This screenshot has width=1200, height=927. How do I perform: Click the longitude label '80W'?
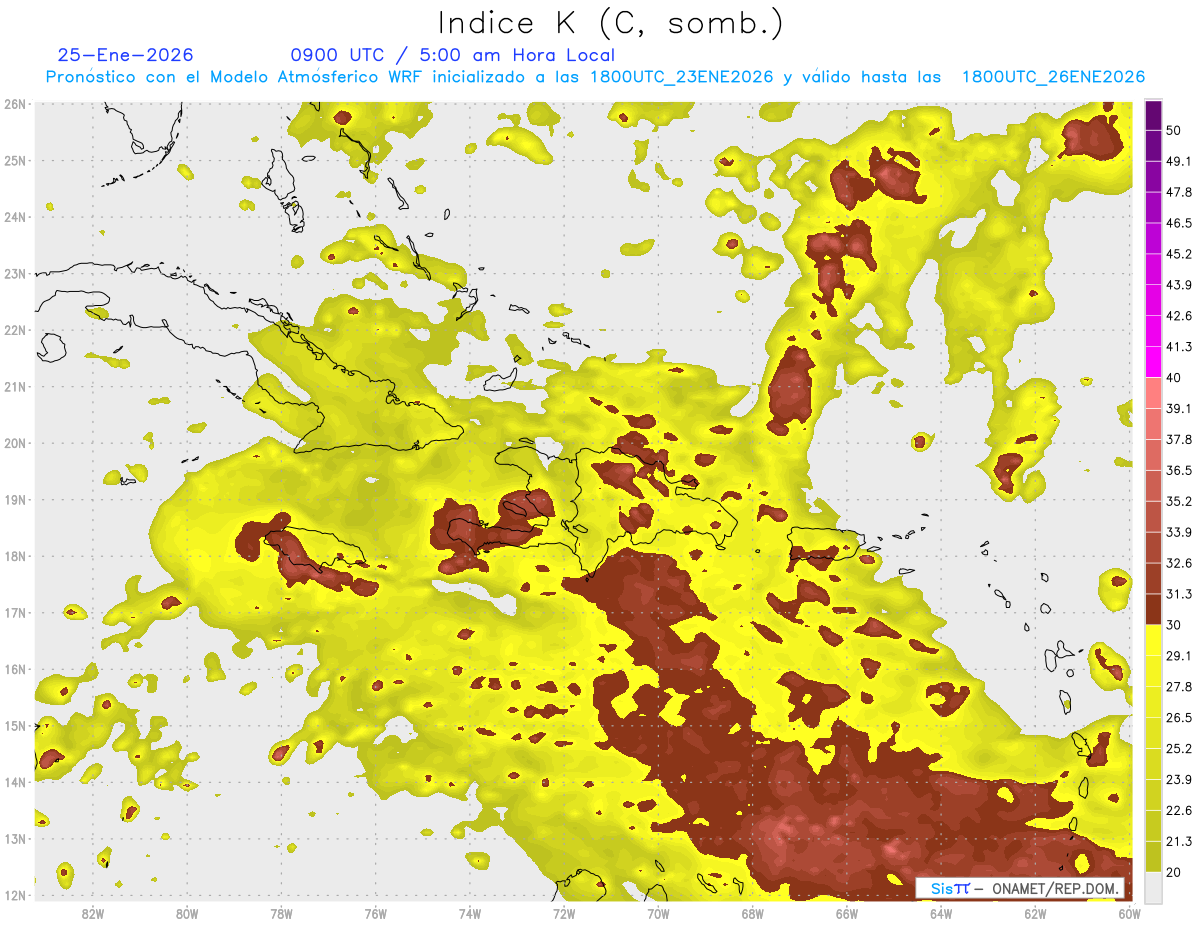[x=187, y=913]
